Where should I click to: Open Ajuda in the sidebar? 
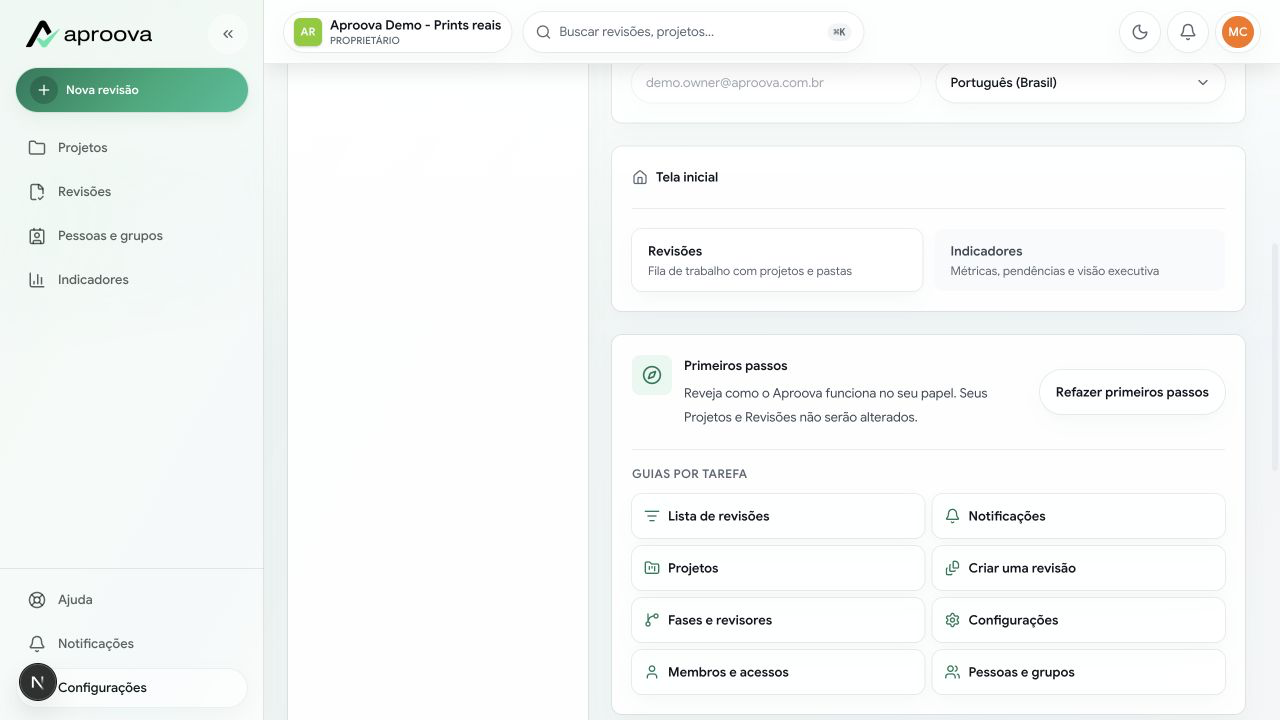[x=132, y=600]
